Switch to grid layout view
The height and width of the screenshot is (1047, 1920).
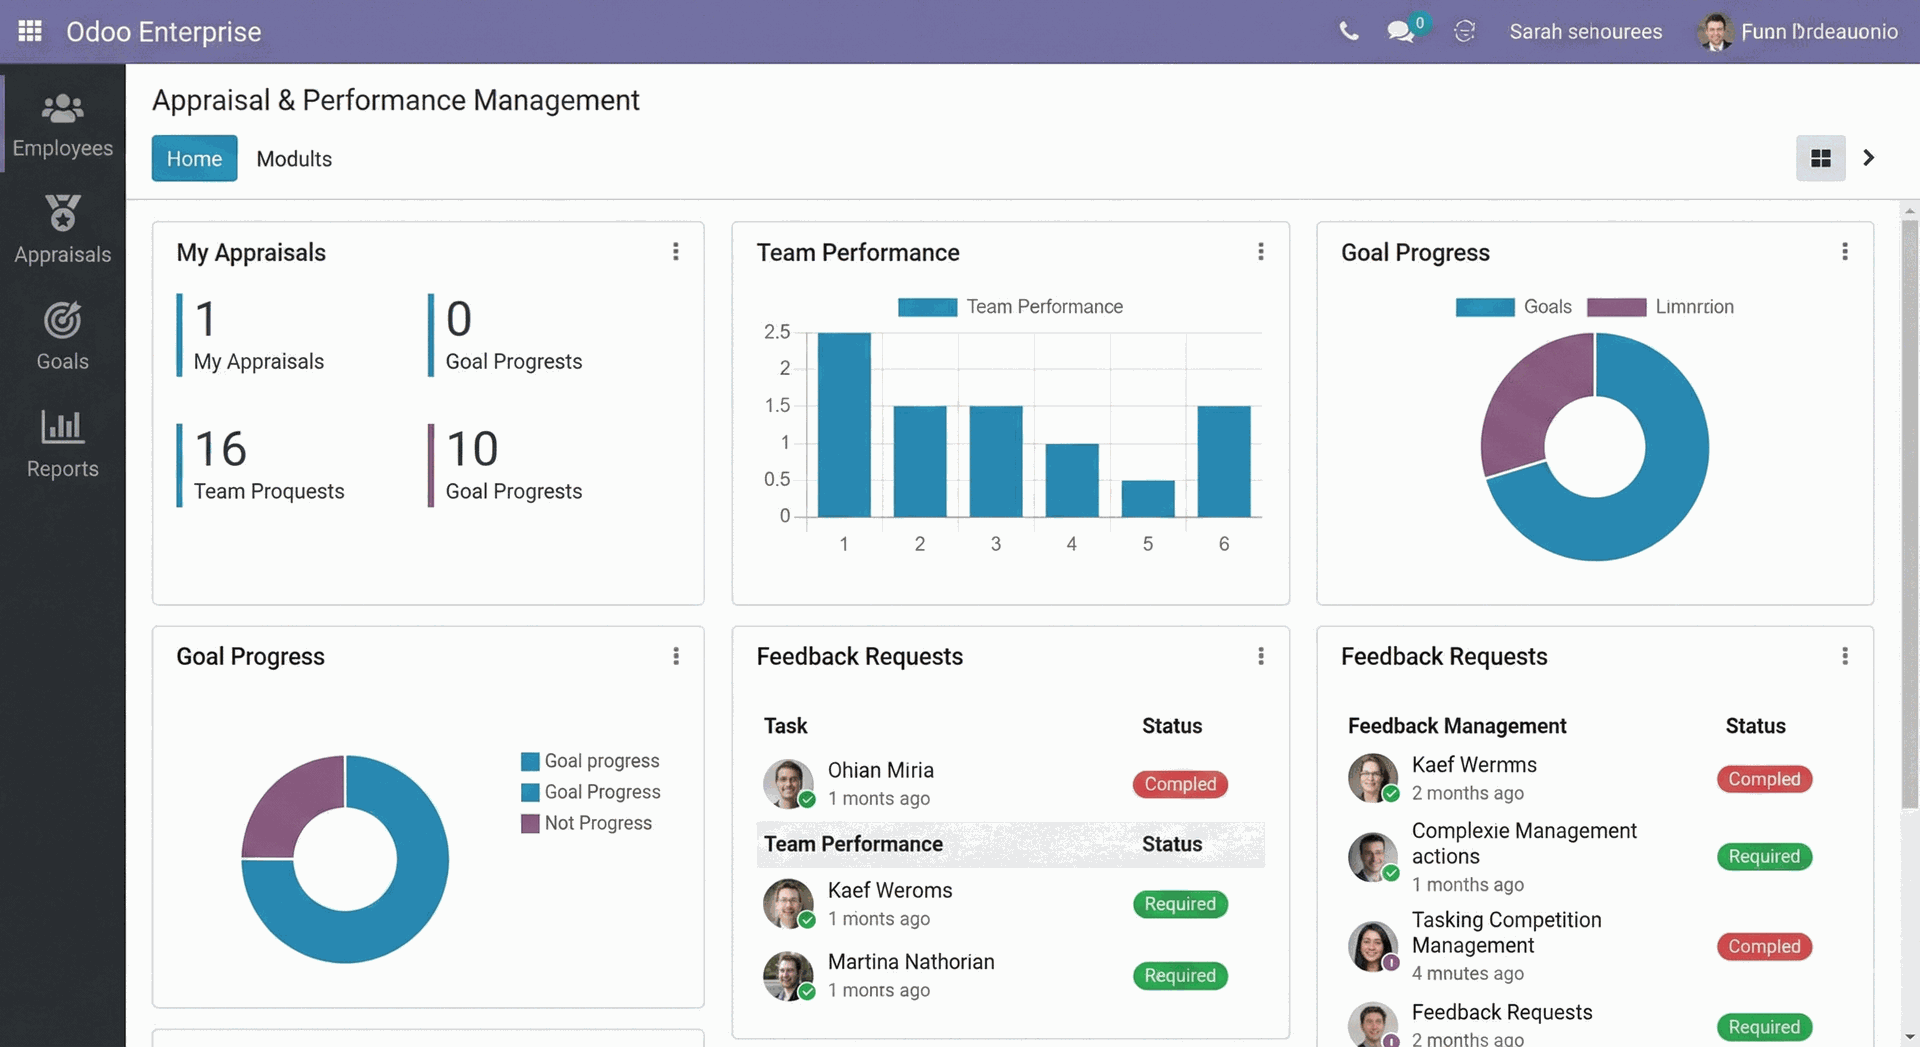tap(1822, 158)
